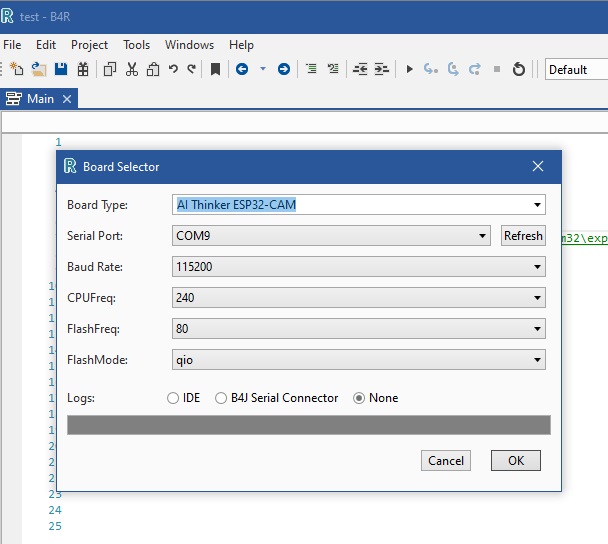Click the Cancel button
Image resolution: width=608 pixels, height=544 pixels.
(x=446, y=461)
